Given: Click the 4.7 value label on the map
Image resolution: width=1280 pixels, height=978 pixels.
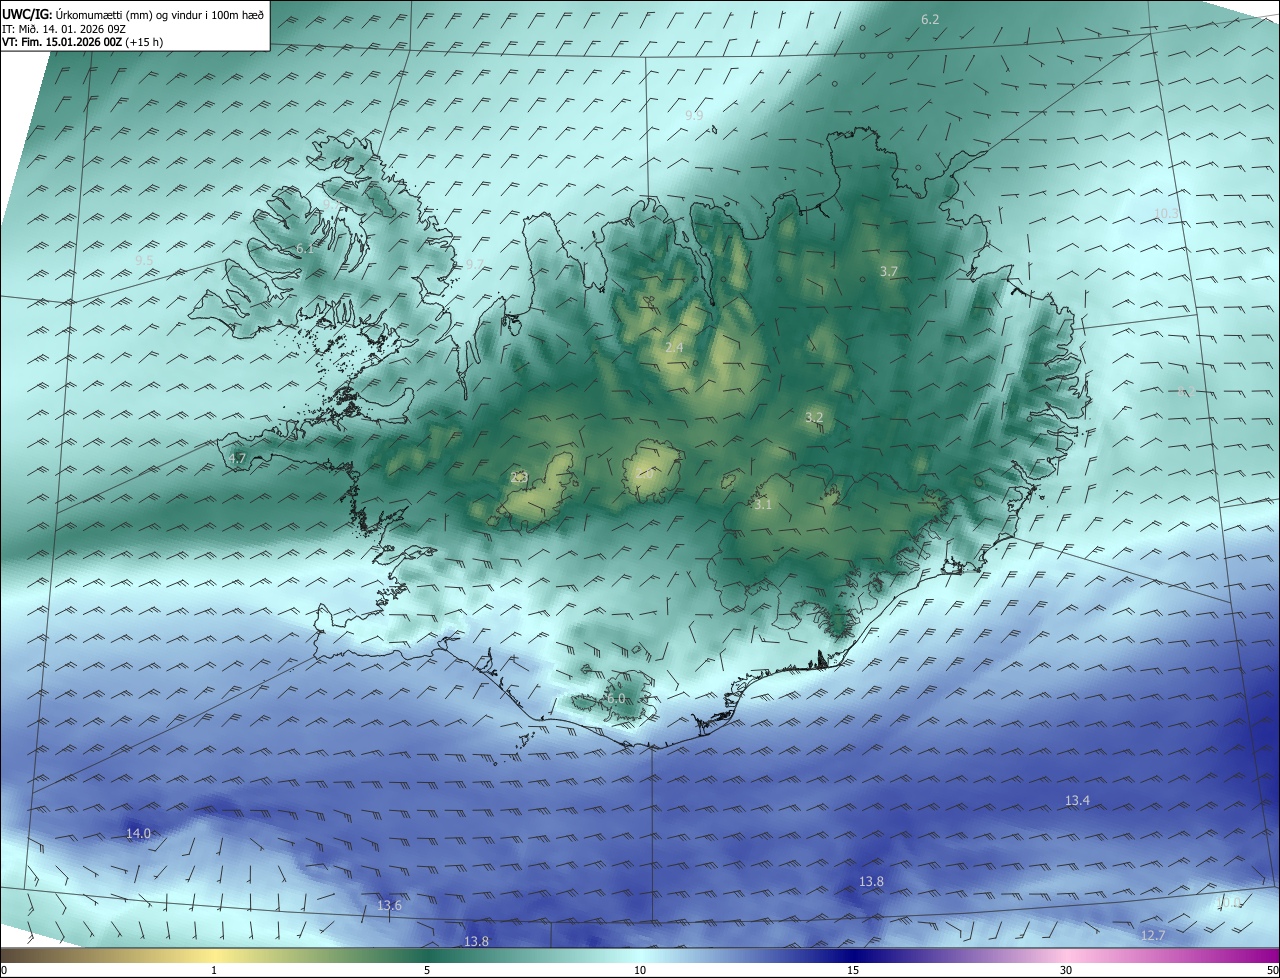Looking at the screenshot, I should (237, 459).
